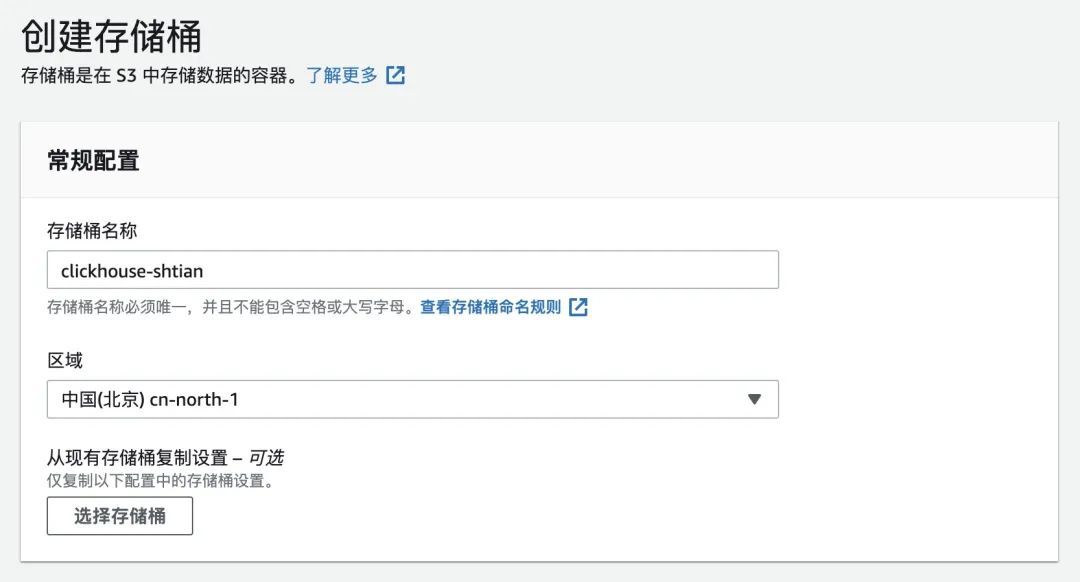Focus the 存储桶名称 input field
Image resolution: width=1080 pixels, height=582 pixels.
[412, 270]
